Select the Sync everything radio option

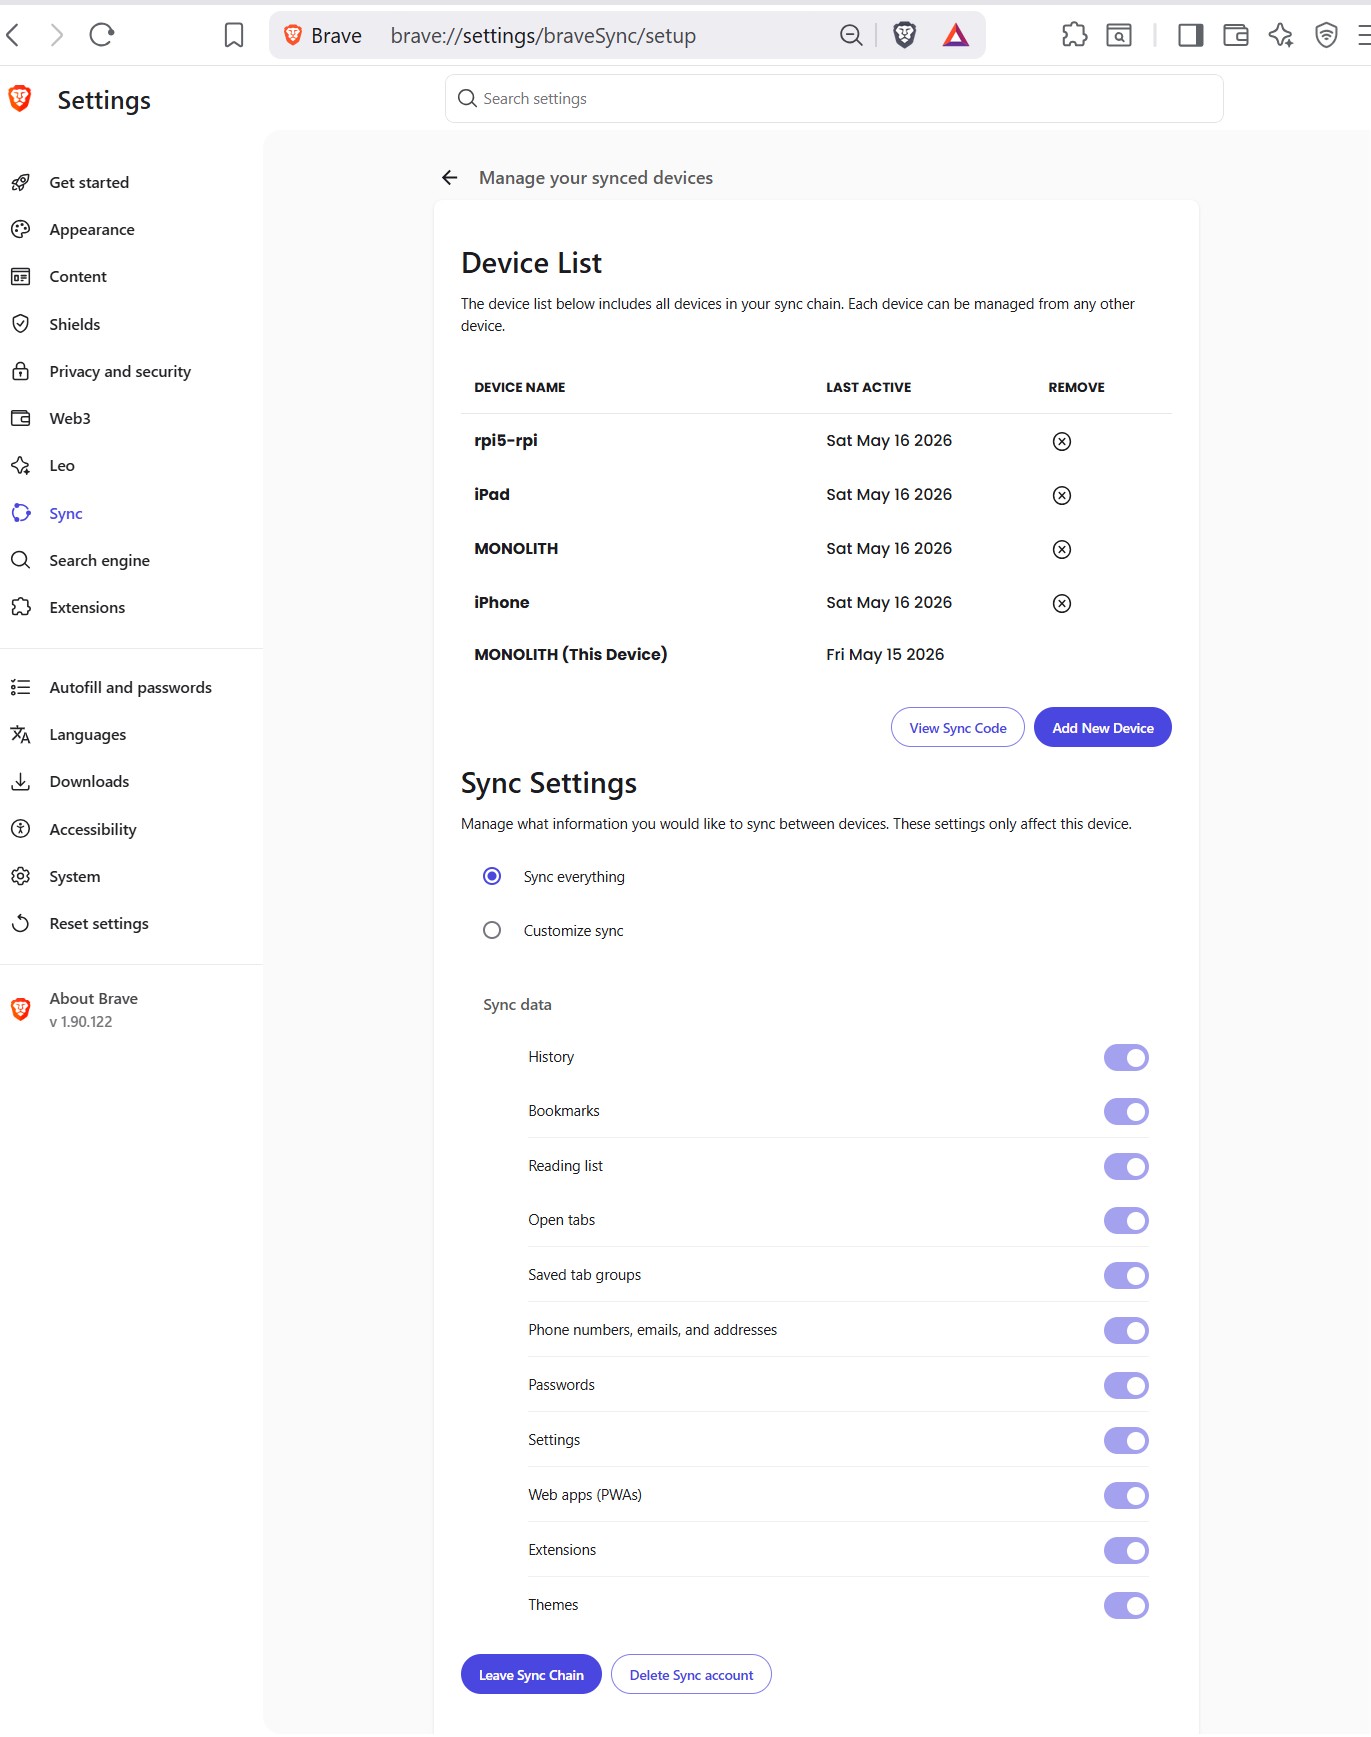[492, 876]
